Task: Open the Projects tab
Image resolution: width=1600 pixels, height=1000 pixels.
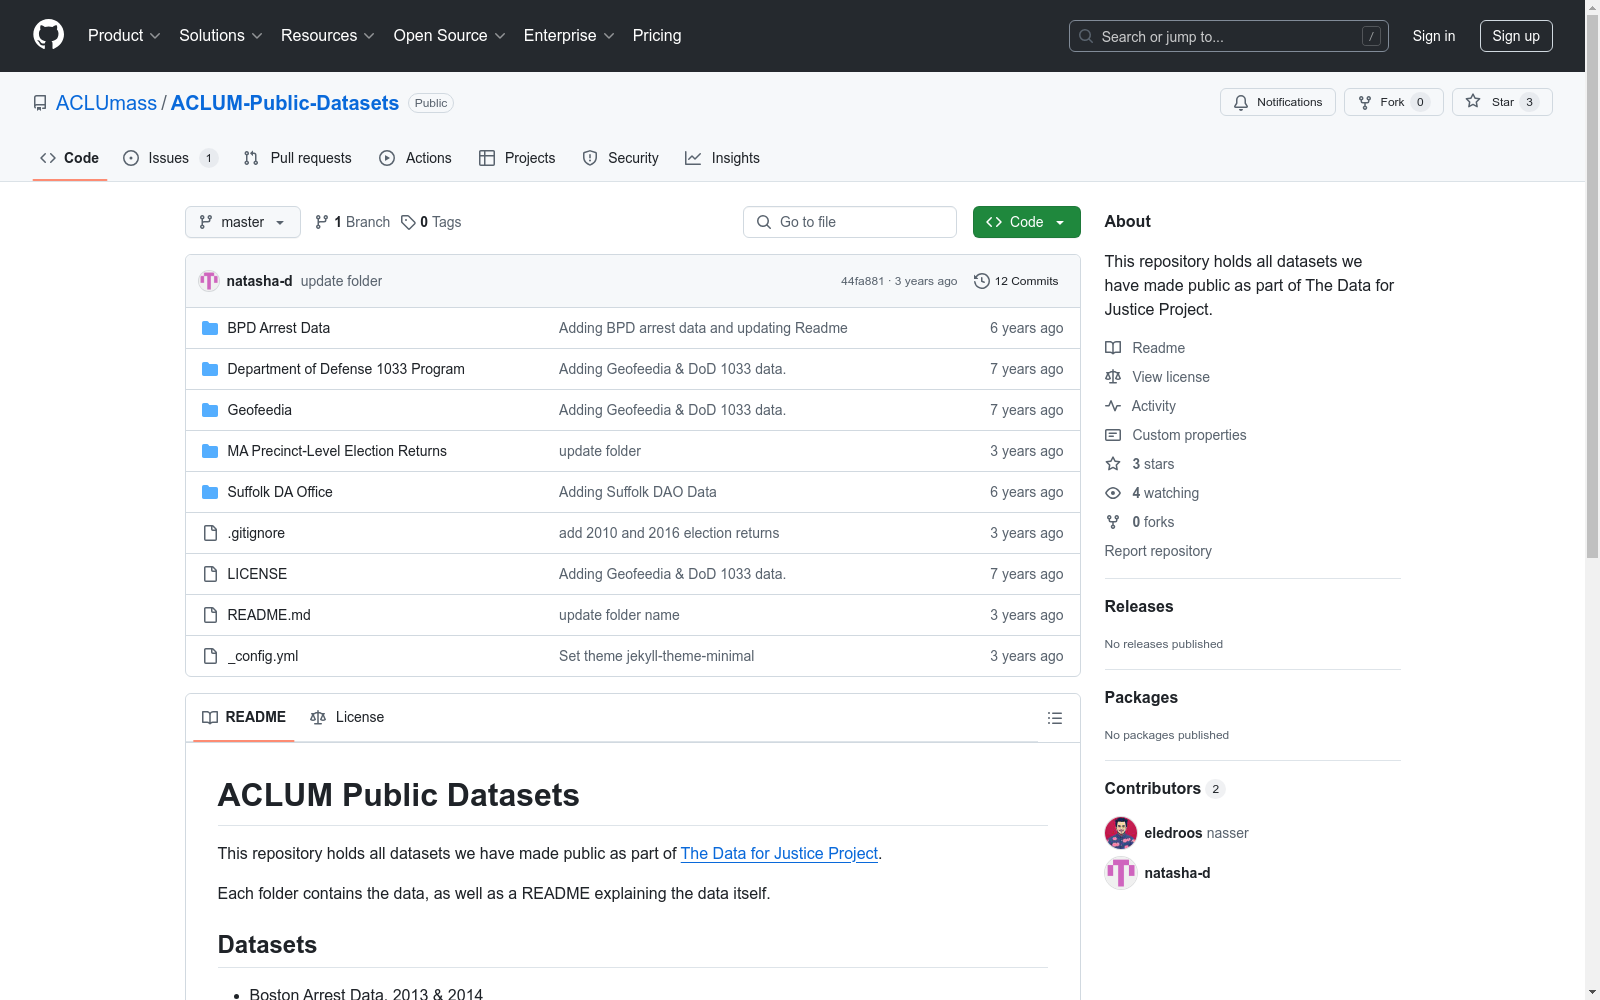Action: (517, 158)
